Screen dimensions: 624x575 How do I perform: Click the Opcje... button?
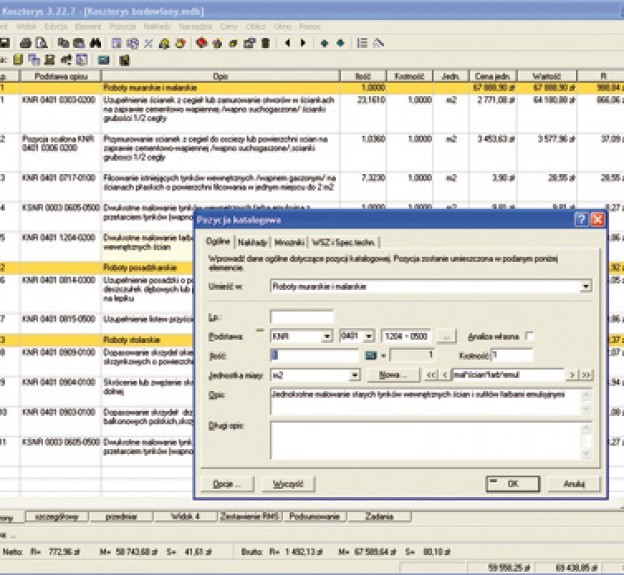(227, 484)
